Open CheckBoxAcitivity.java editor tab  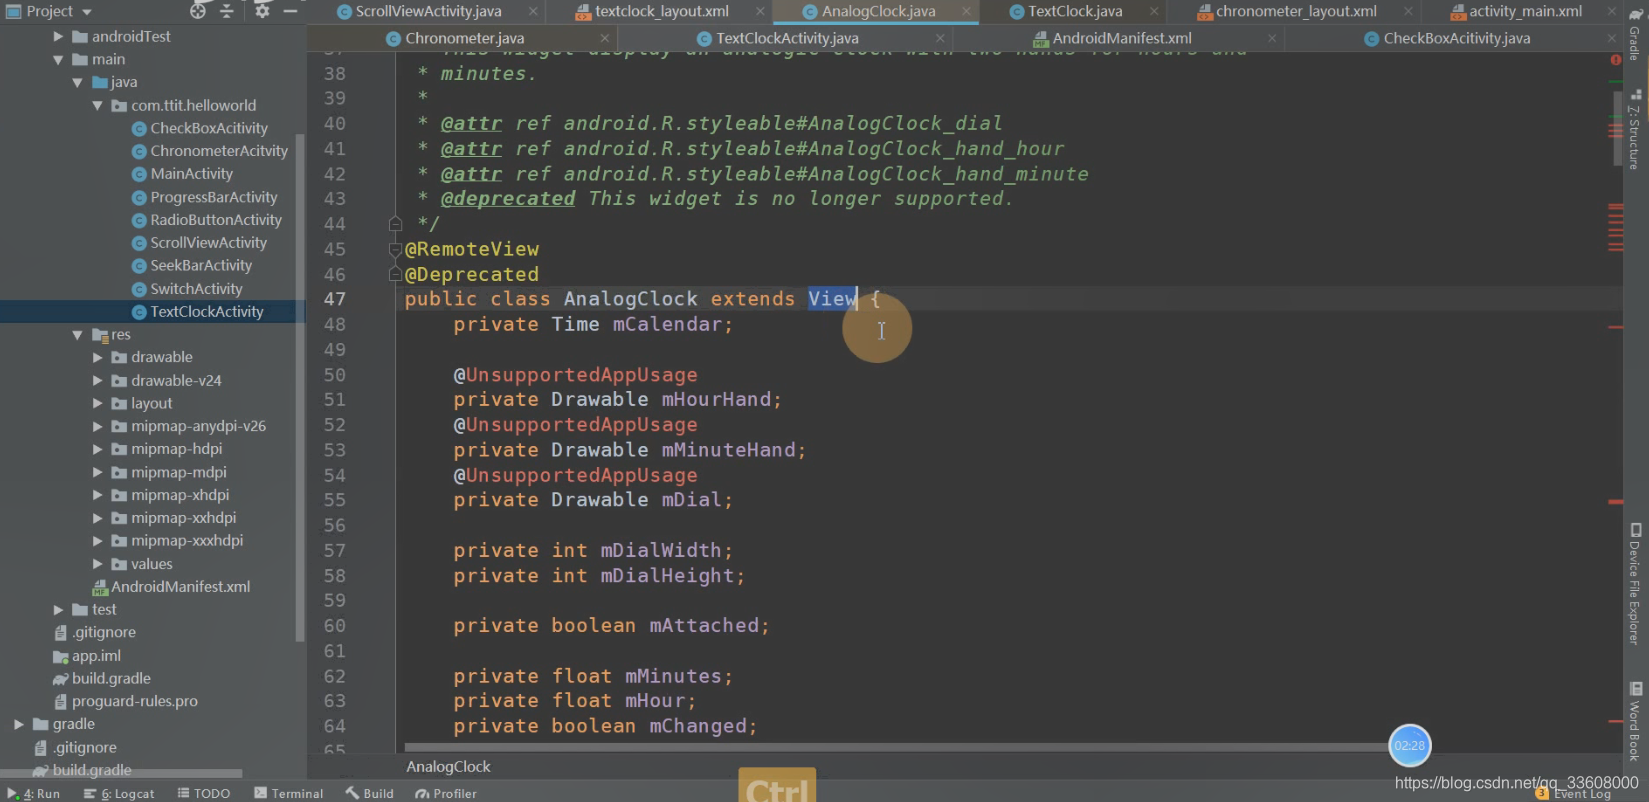click(x=1456, y=38)
